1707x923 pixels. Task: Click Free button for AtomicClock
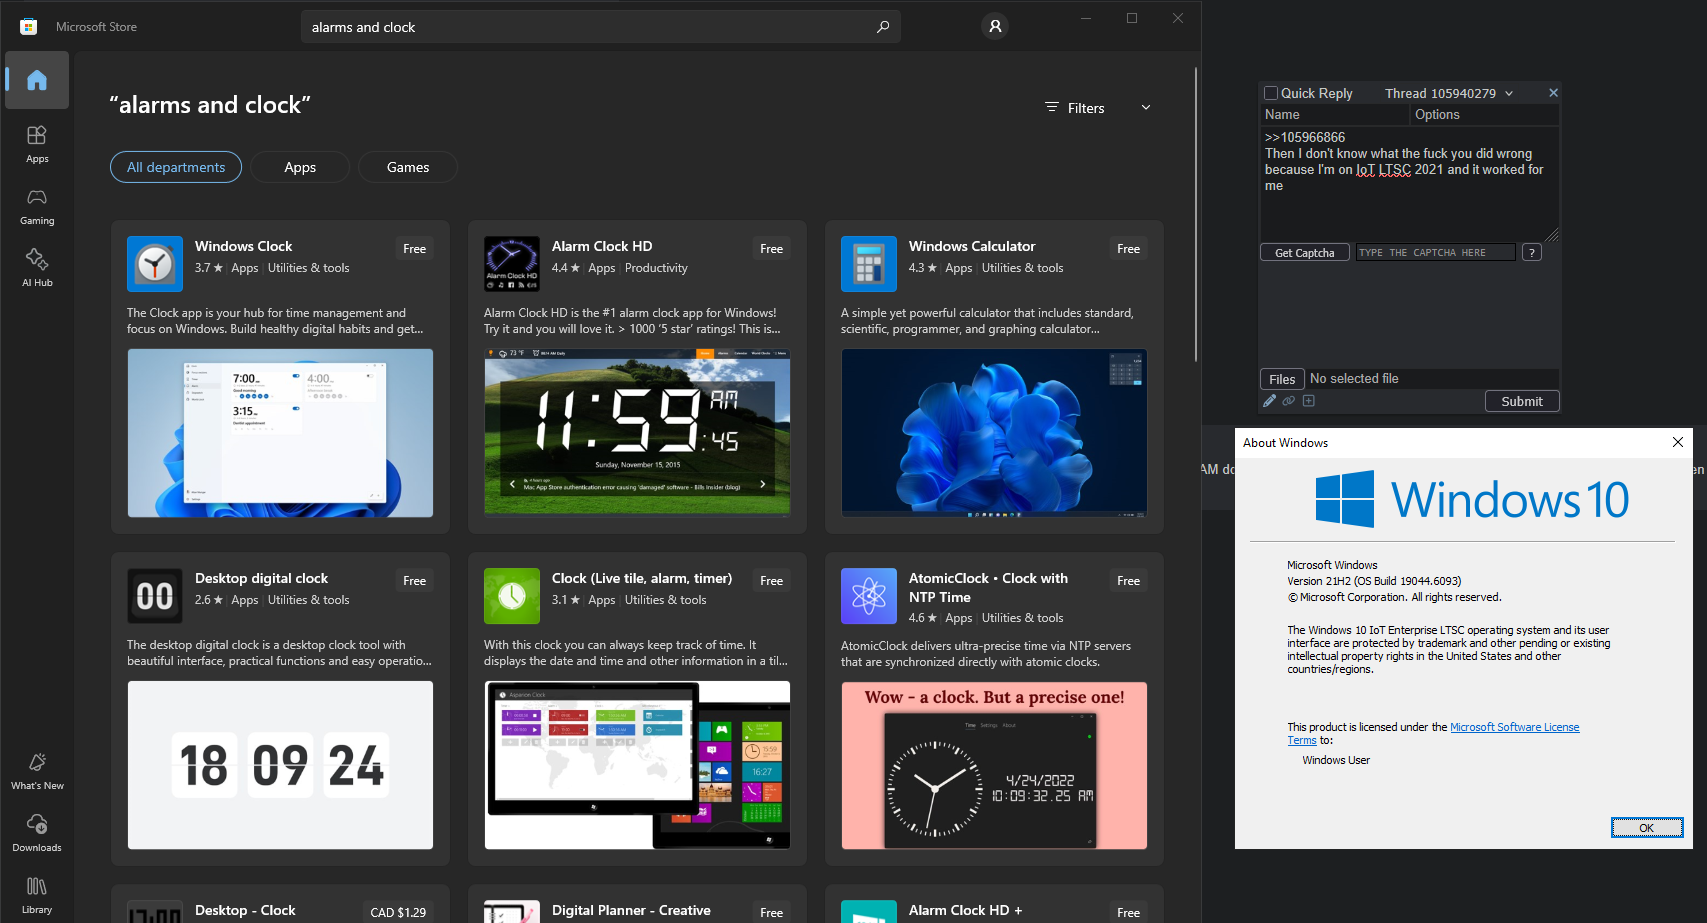pyautogui.click(x=1128, y=581)
